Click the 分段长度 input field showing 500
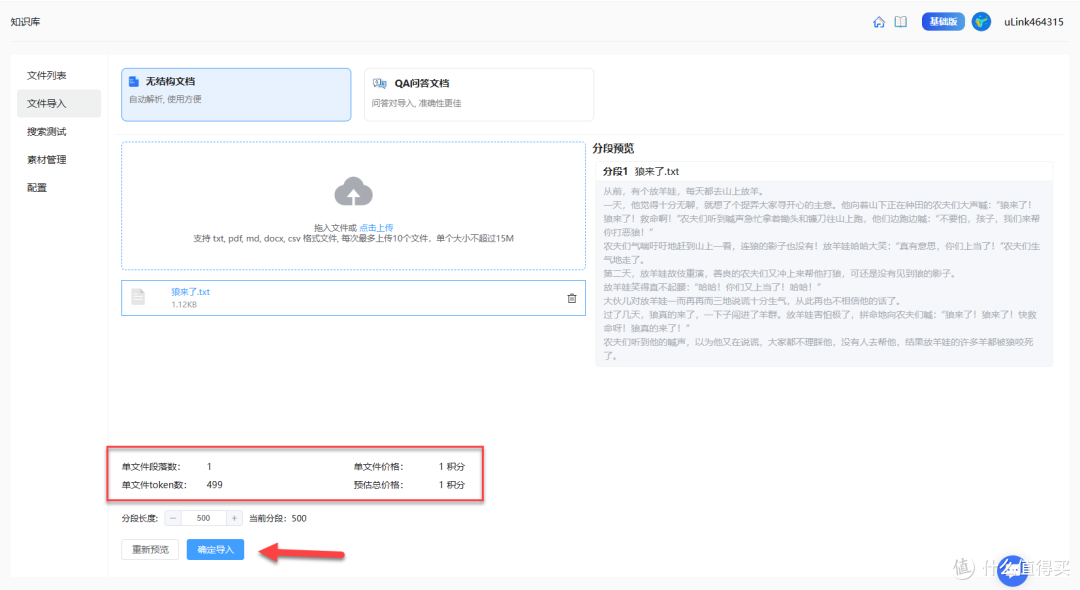Viewport: 1080px width, 590px height. 203,518
